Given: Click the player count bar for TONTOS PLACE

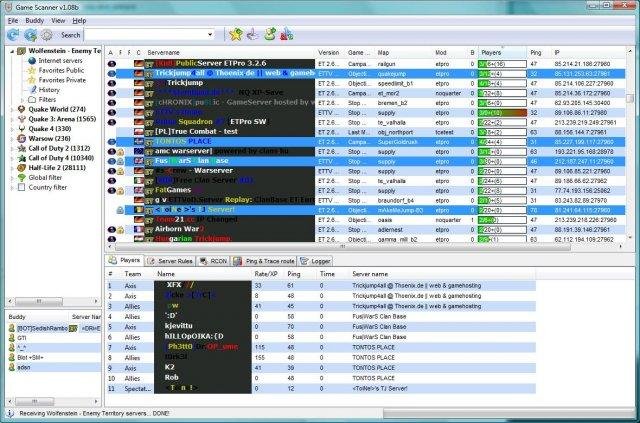Looking at the screenshot, I should (502, 142).
